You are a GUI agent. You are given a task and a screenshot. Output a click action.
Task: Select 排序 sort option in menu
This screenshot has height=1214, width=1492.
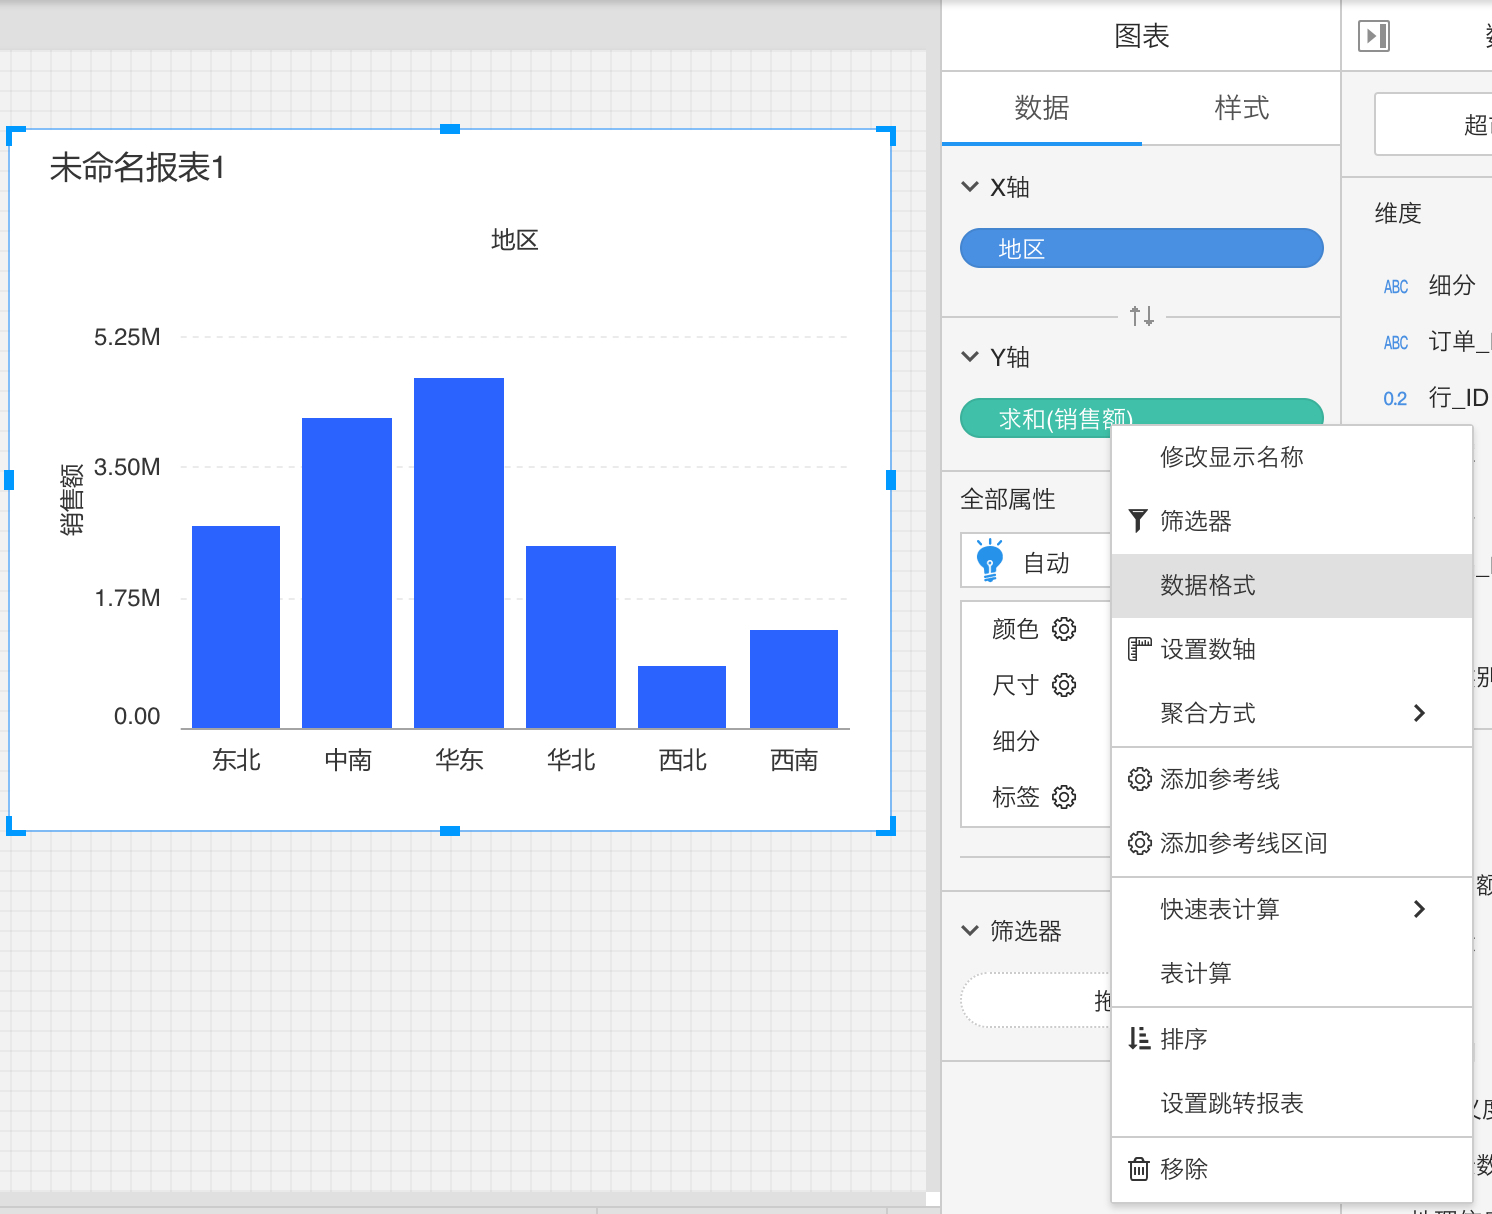point(1183,1039)
